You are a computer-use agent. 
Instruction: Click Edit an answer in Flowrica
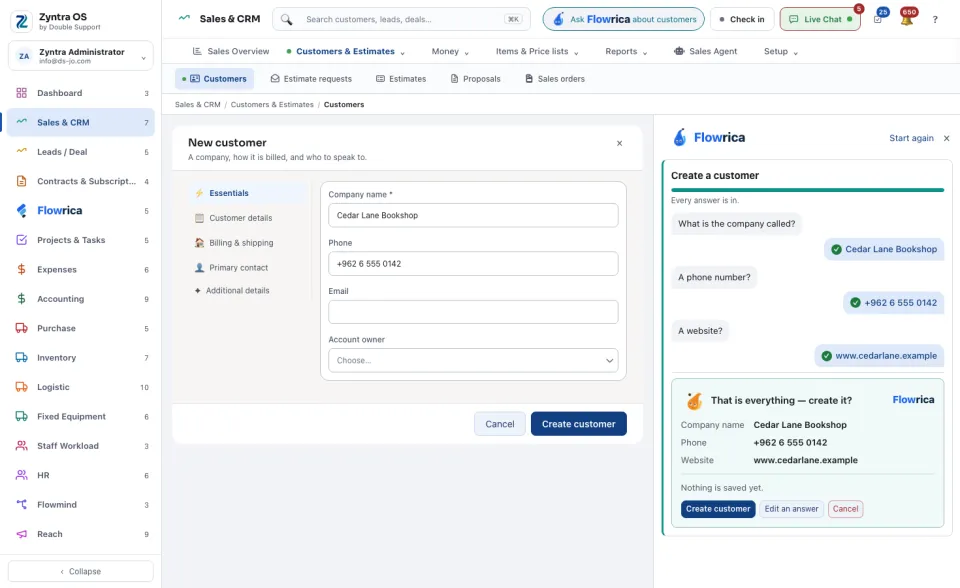tap(791, 509)
